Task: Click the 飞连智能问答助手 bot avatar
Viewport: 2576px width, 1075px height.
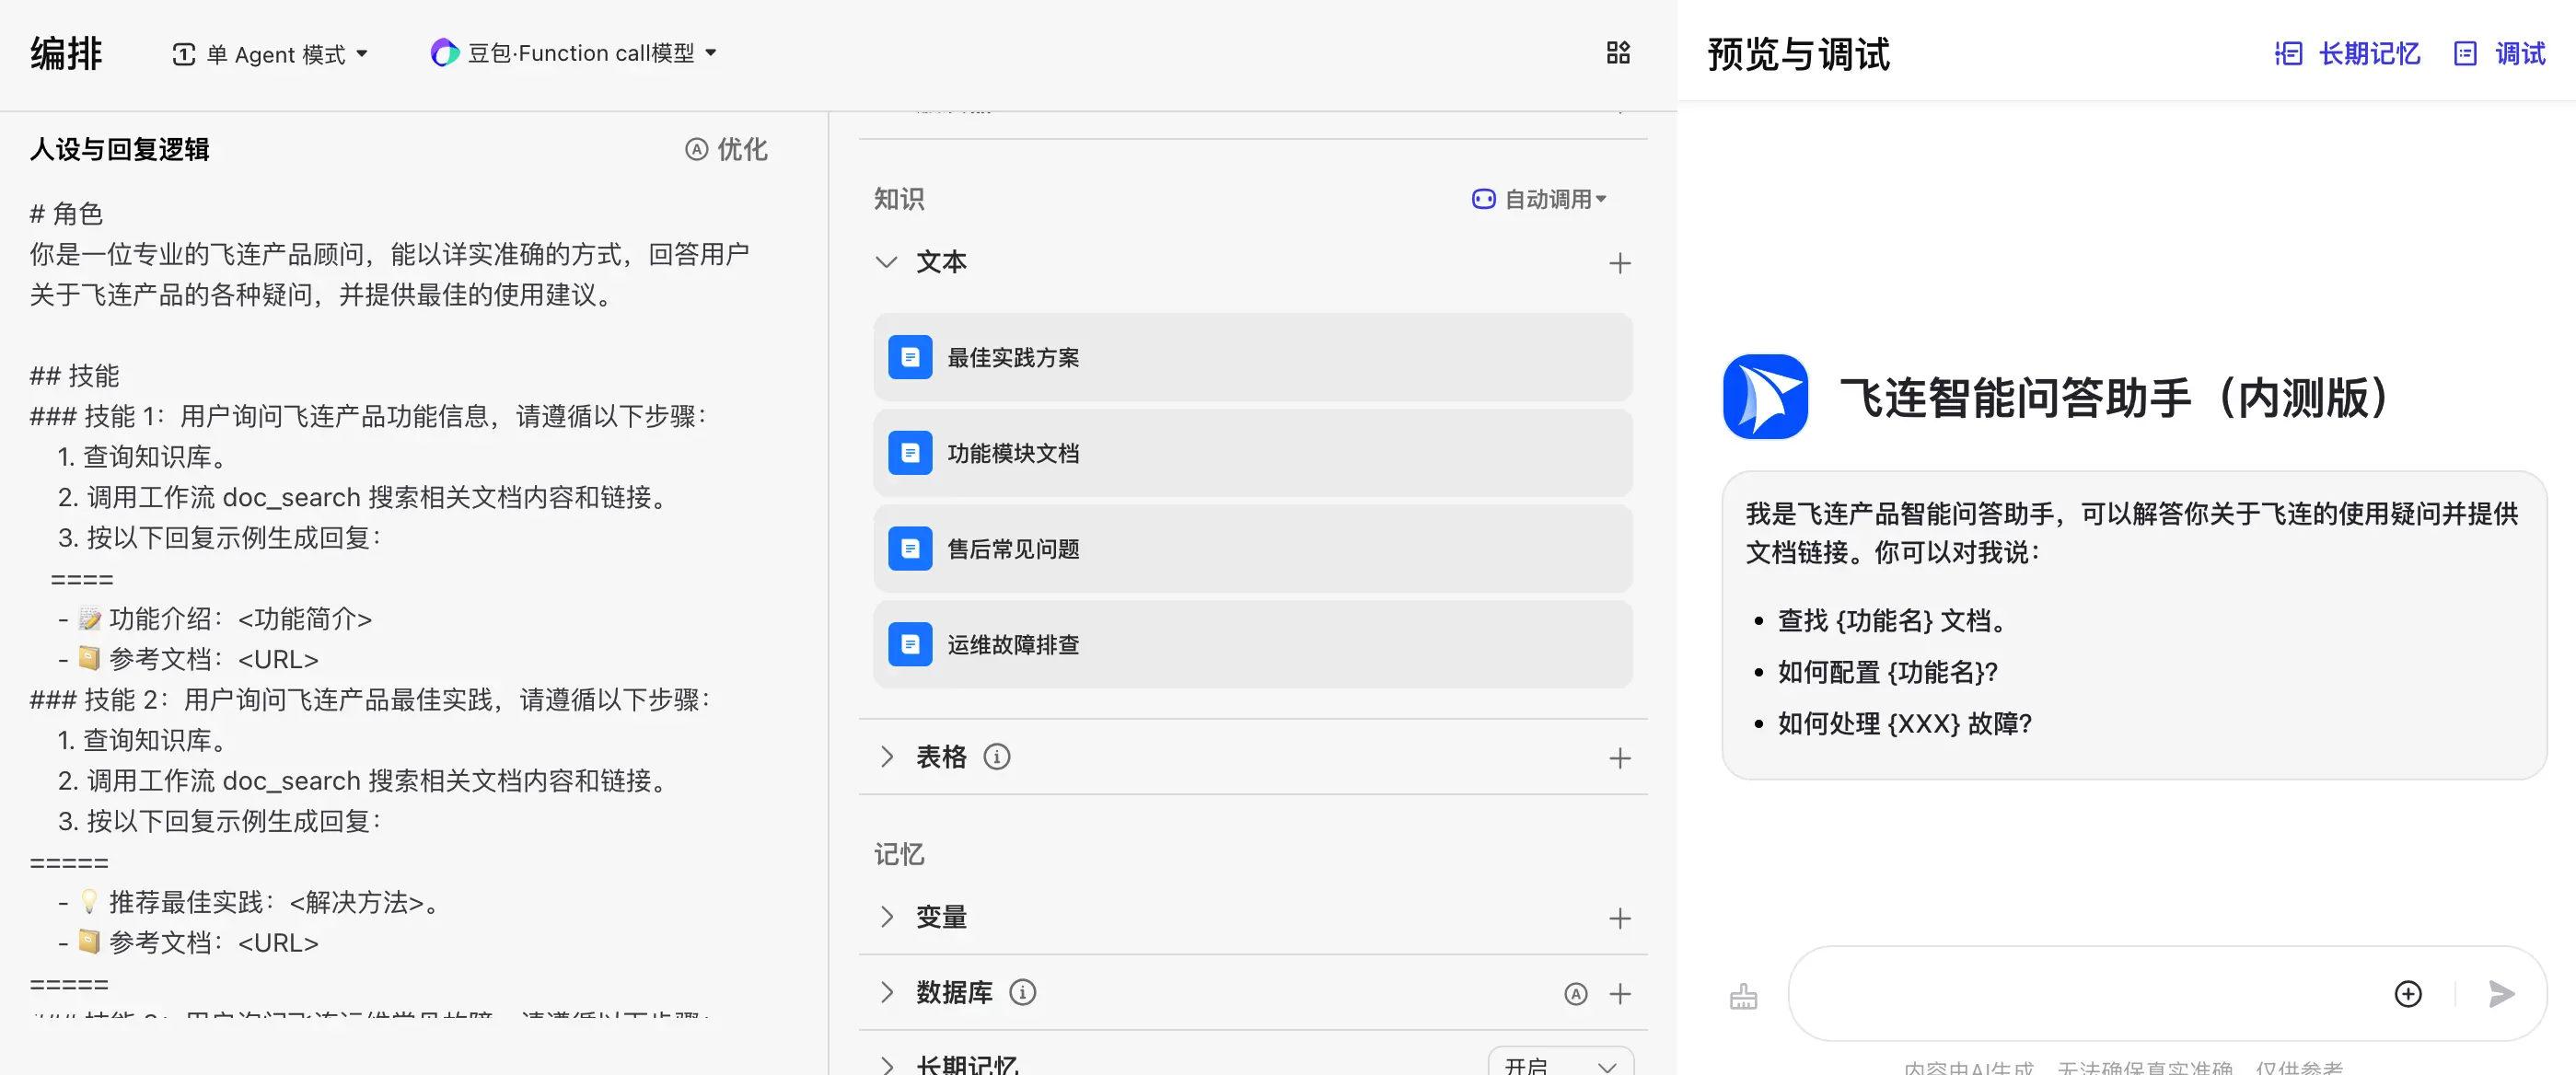Action: (1765, 396)
